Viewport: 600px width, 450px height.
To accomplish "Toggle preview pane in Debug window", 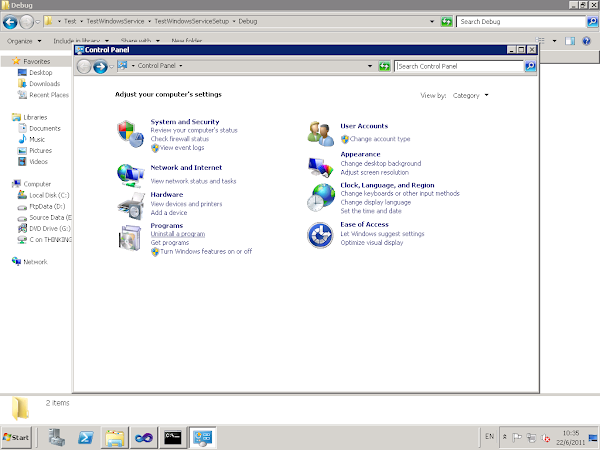I will click(570, 41).
